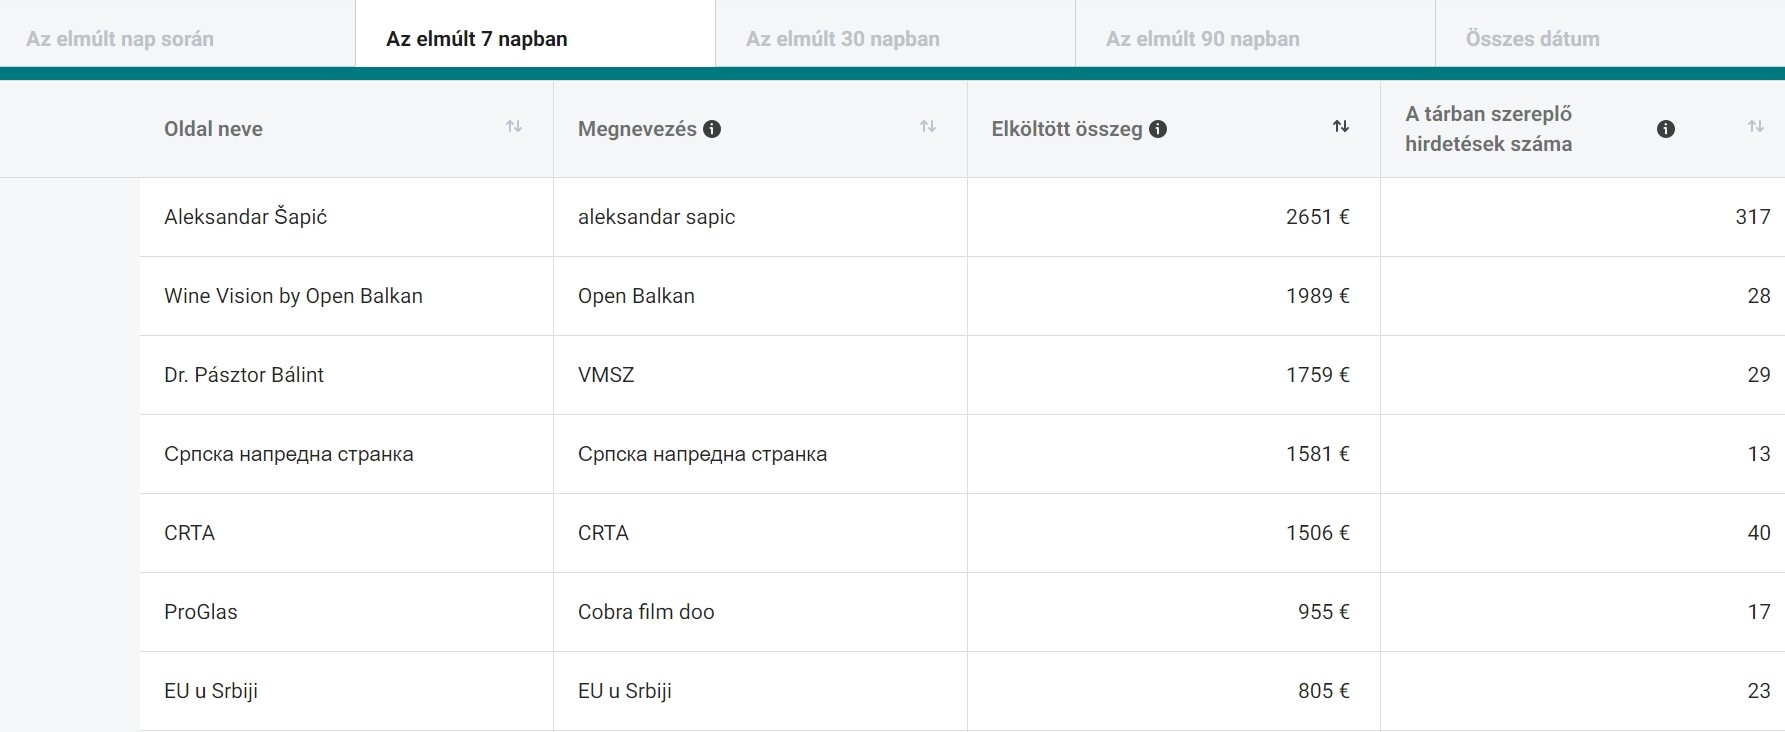Screen dimensions: 1785x732
Task: Sort by Oldal neve column arrows
Action: pyautogui.click(x=514, y=127)
